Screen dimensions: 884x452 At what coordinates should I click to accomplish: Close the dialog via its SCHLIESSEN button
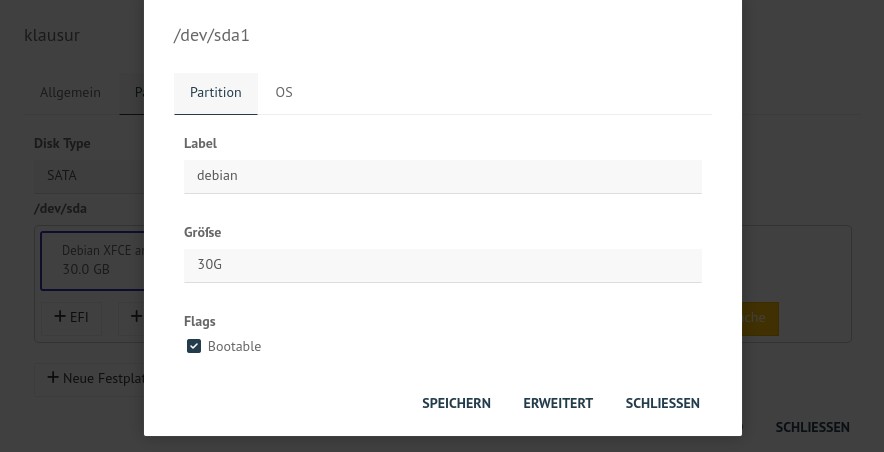[662, 403]
